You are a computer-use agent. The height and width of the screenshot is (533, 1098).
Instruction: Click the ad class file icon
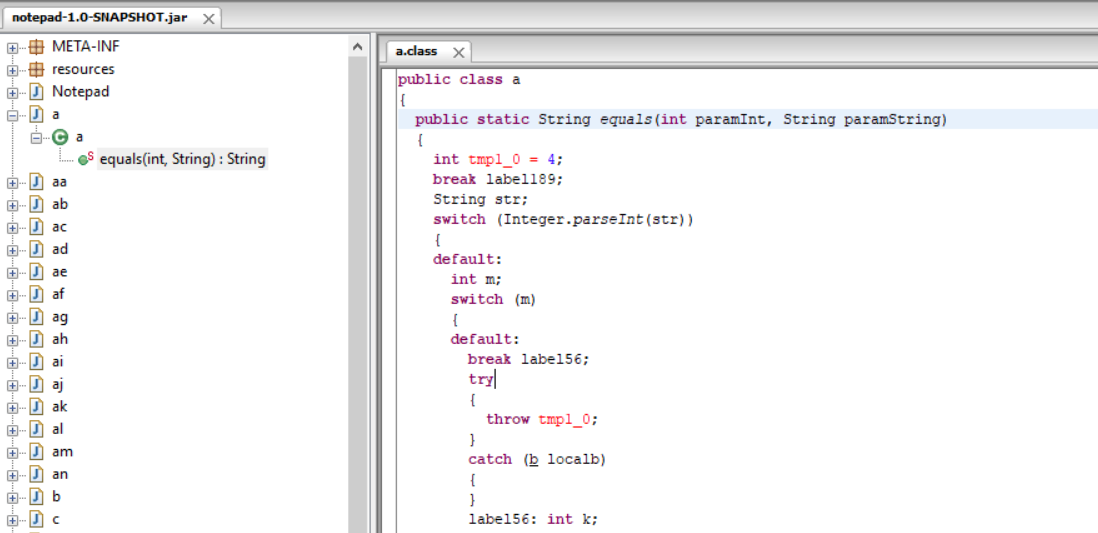pos(36,249)
